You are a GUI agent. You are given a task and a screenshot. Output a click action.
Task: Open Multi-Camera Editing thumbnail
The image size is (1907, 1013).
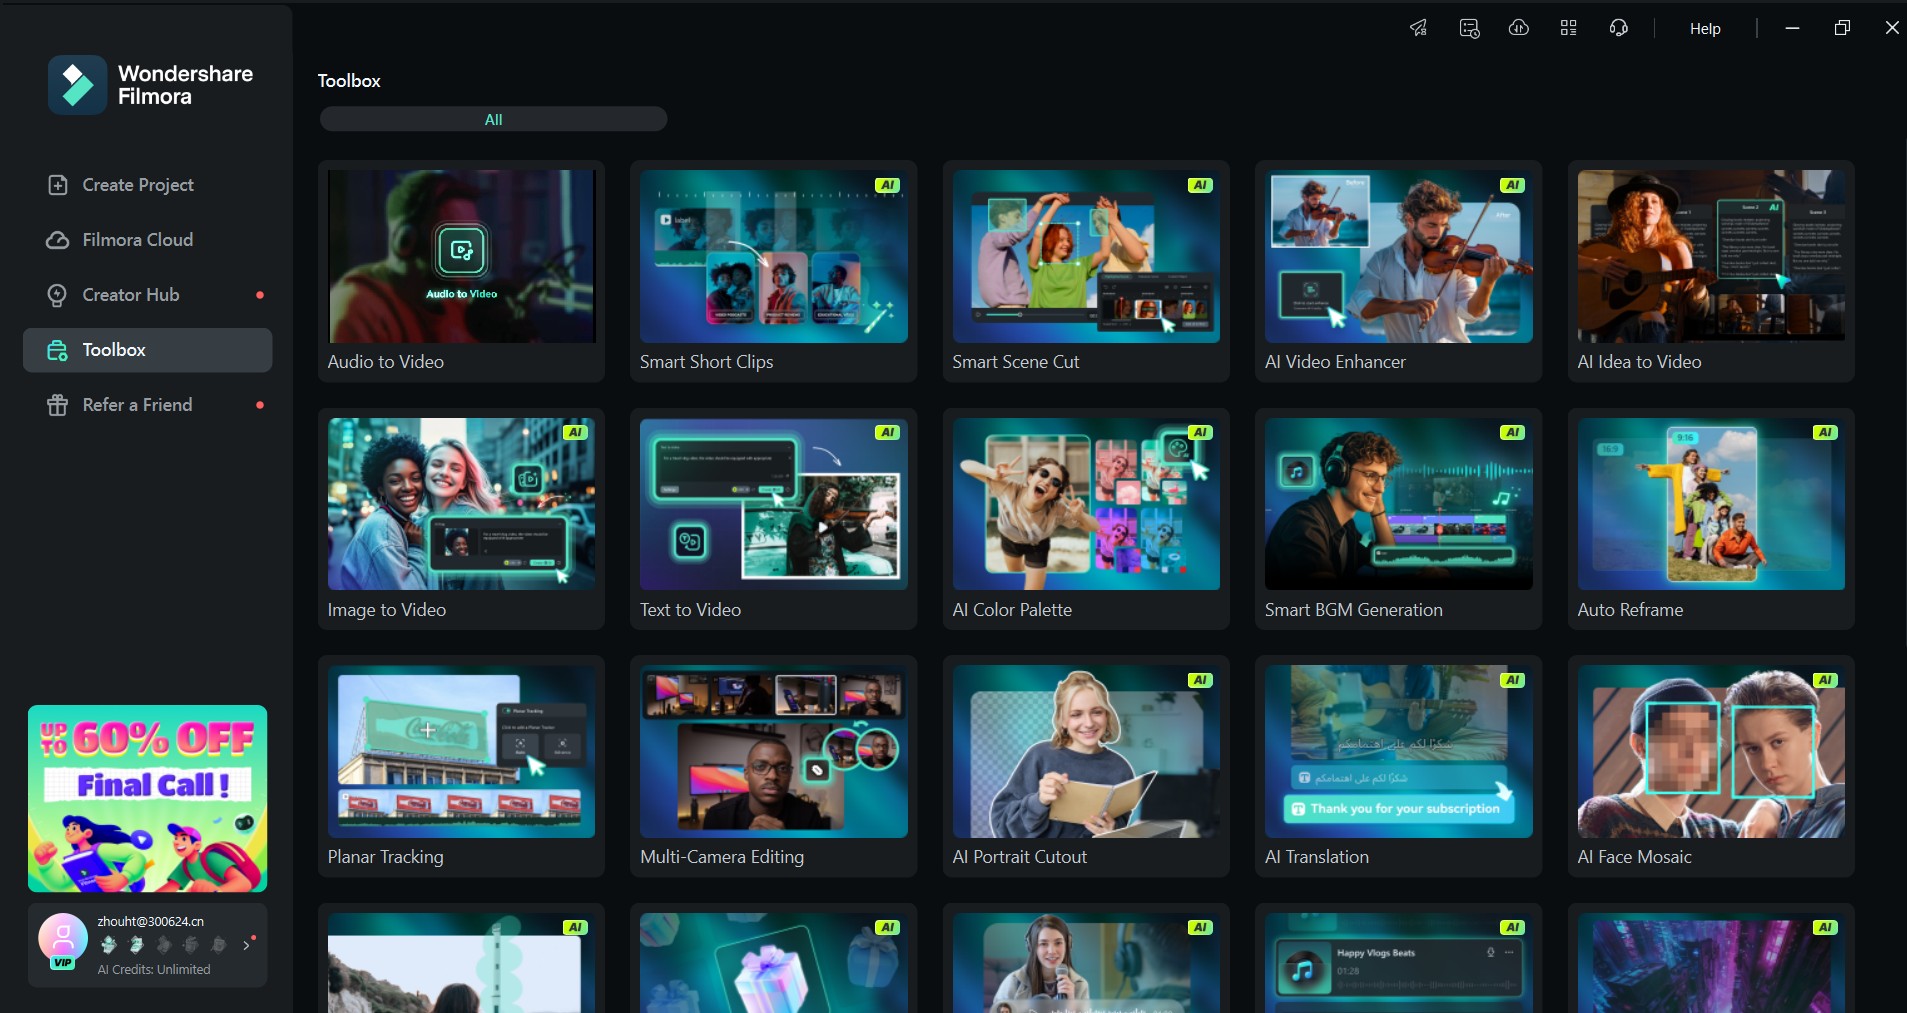pos(774,751)
